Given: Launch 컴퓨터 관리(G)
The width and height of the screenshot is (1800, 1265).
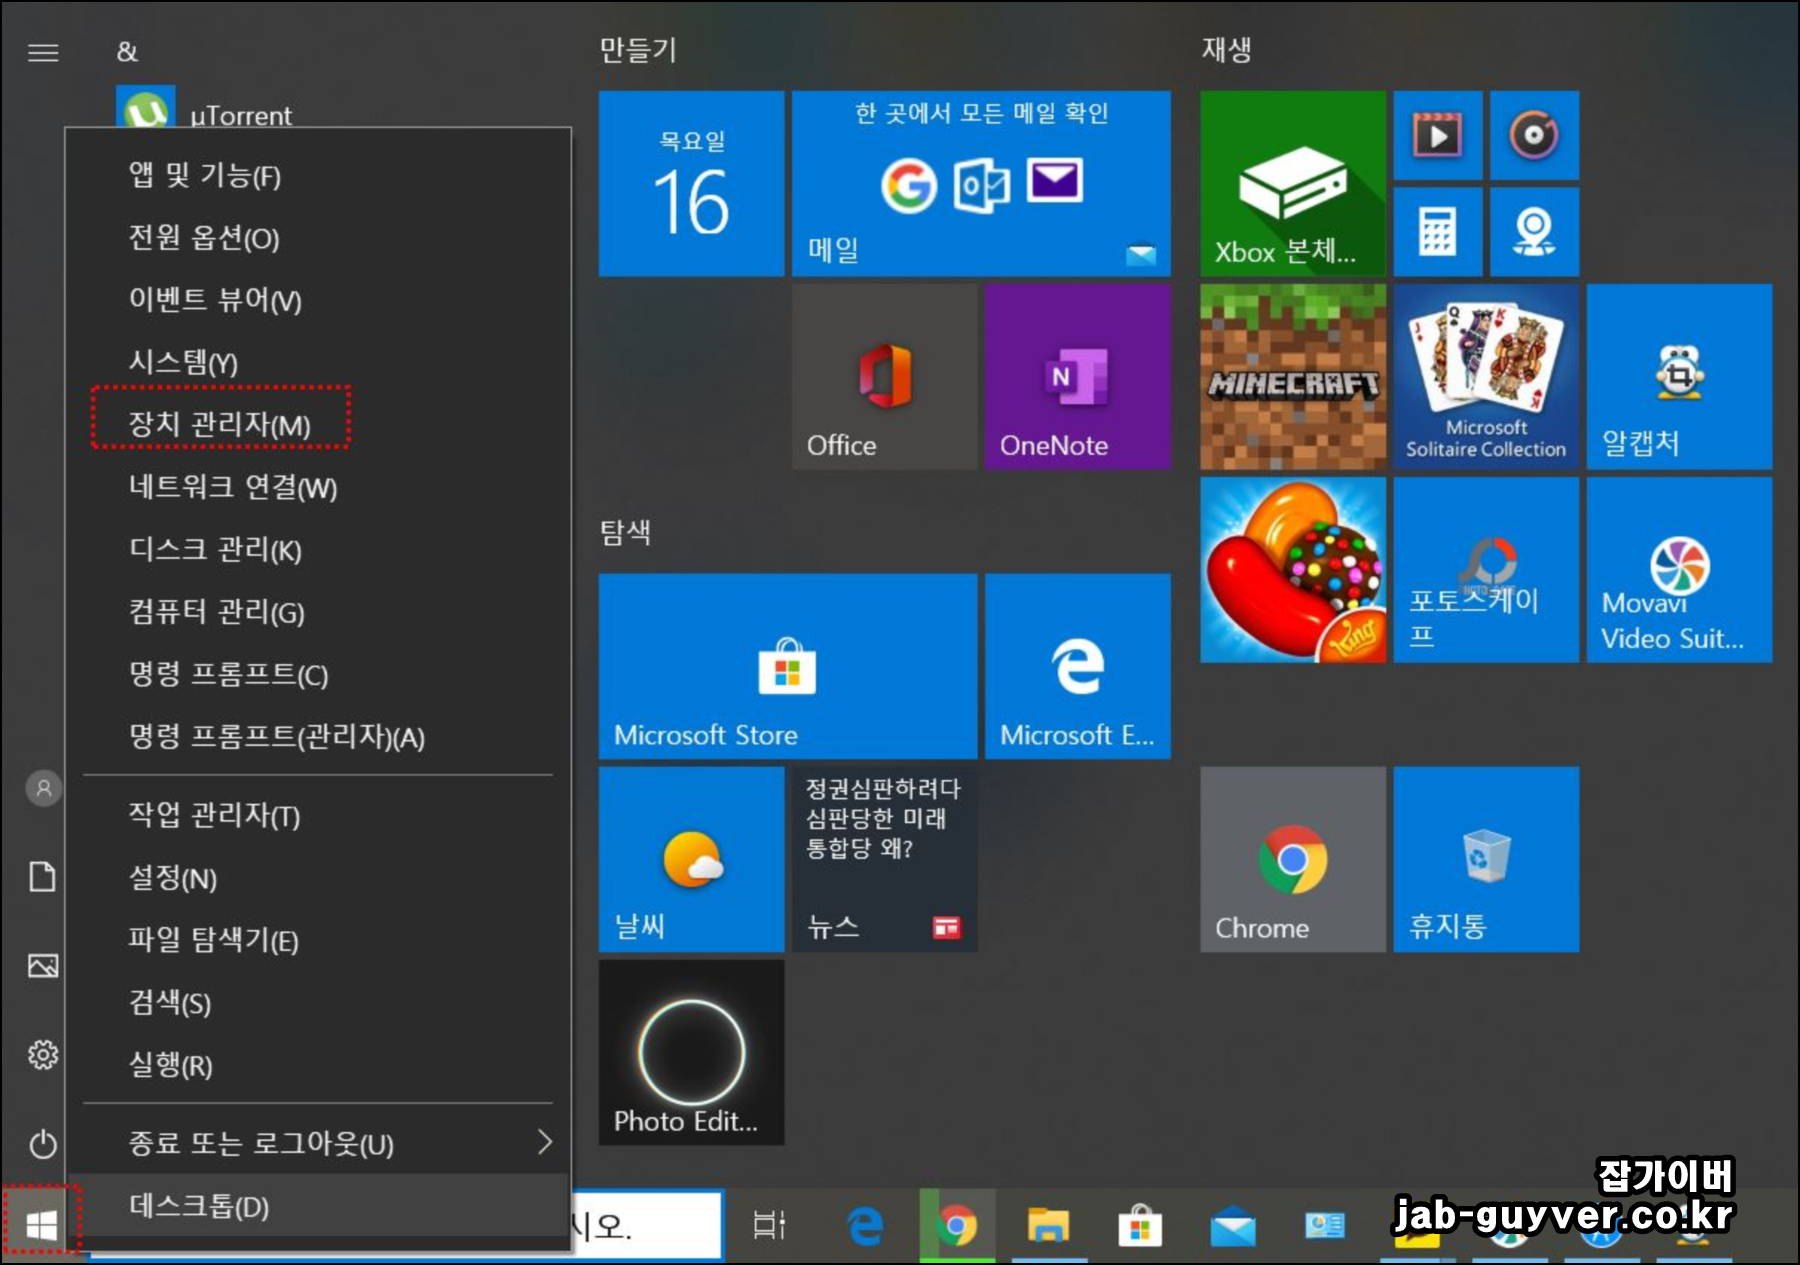Looking at the screenshot, I should (318, 612).
